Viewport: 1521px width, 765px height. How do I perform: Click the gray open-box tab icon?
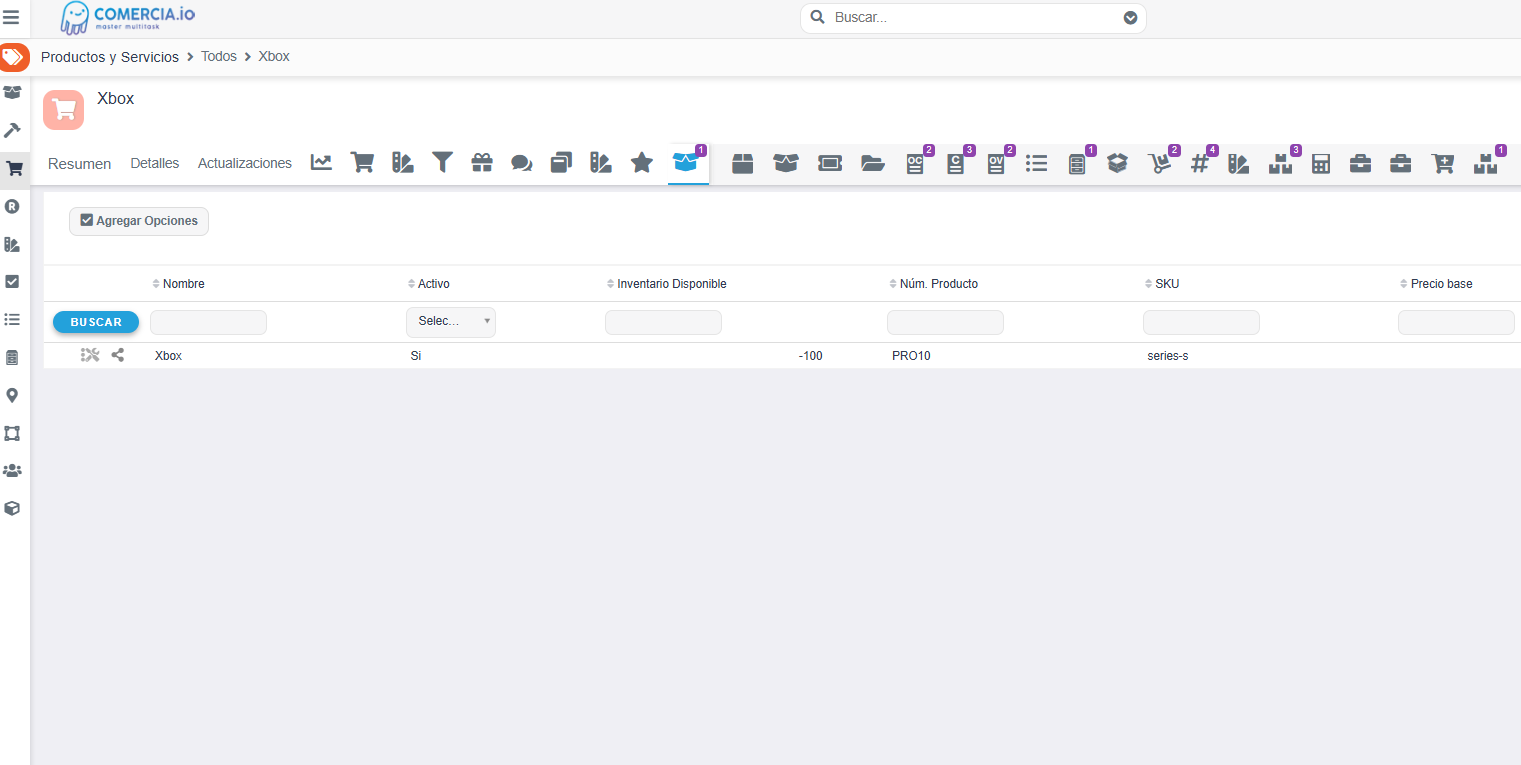click(x=786, y=163)
